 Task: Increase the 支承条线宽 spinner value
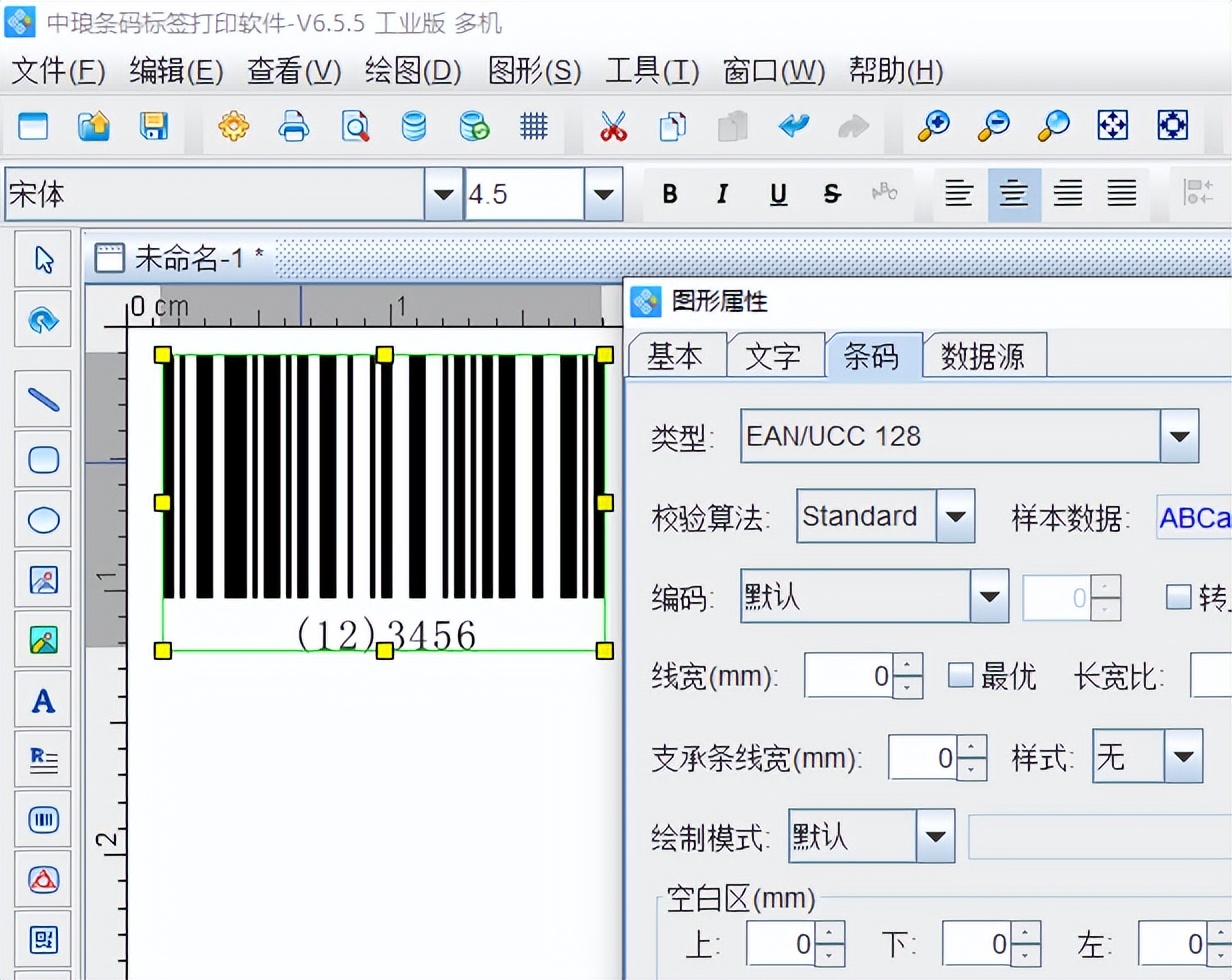coord(971,747)
